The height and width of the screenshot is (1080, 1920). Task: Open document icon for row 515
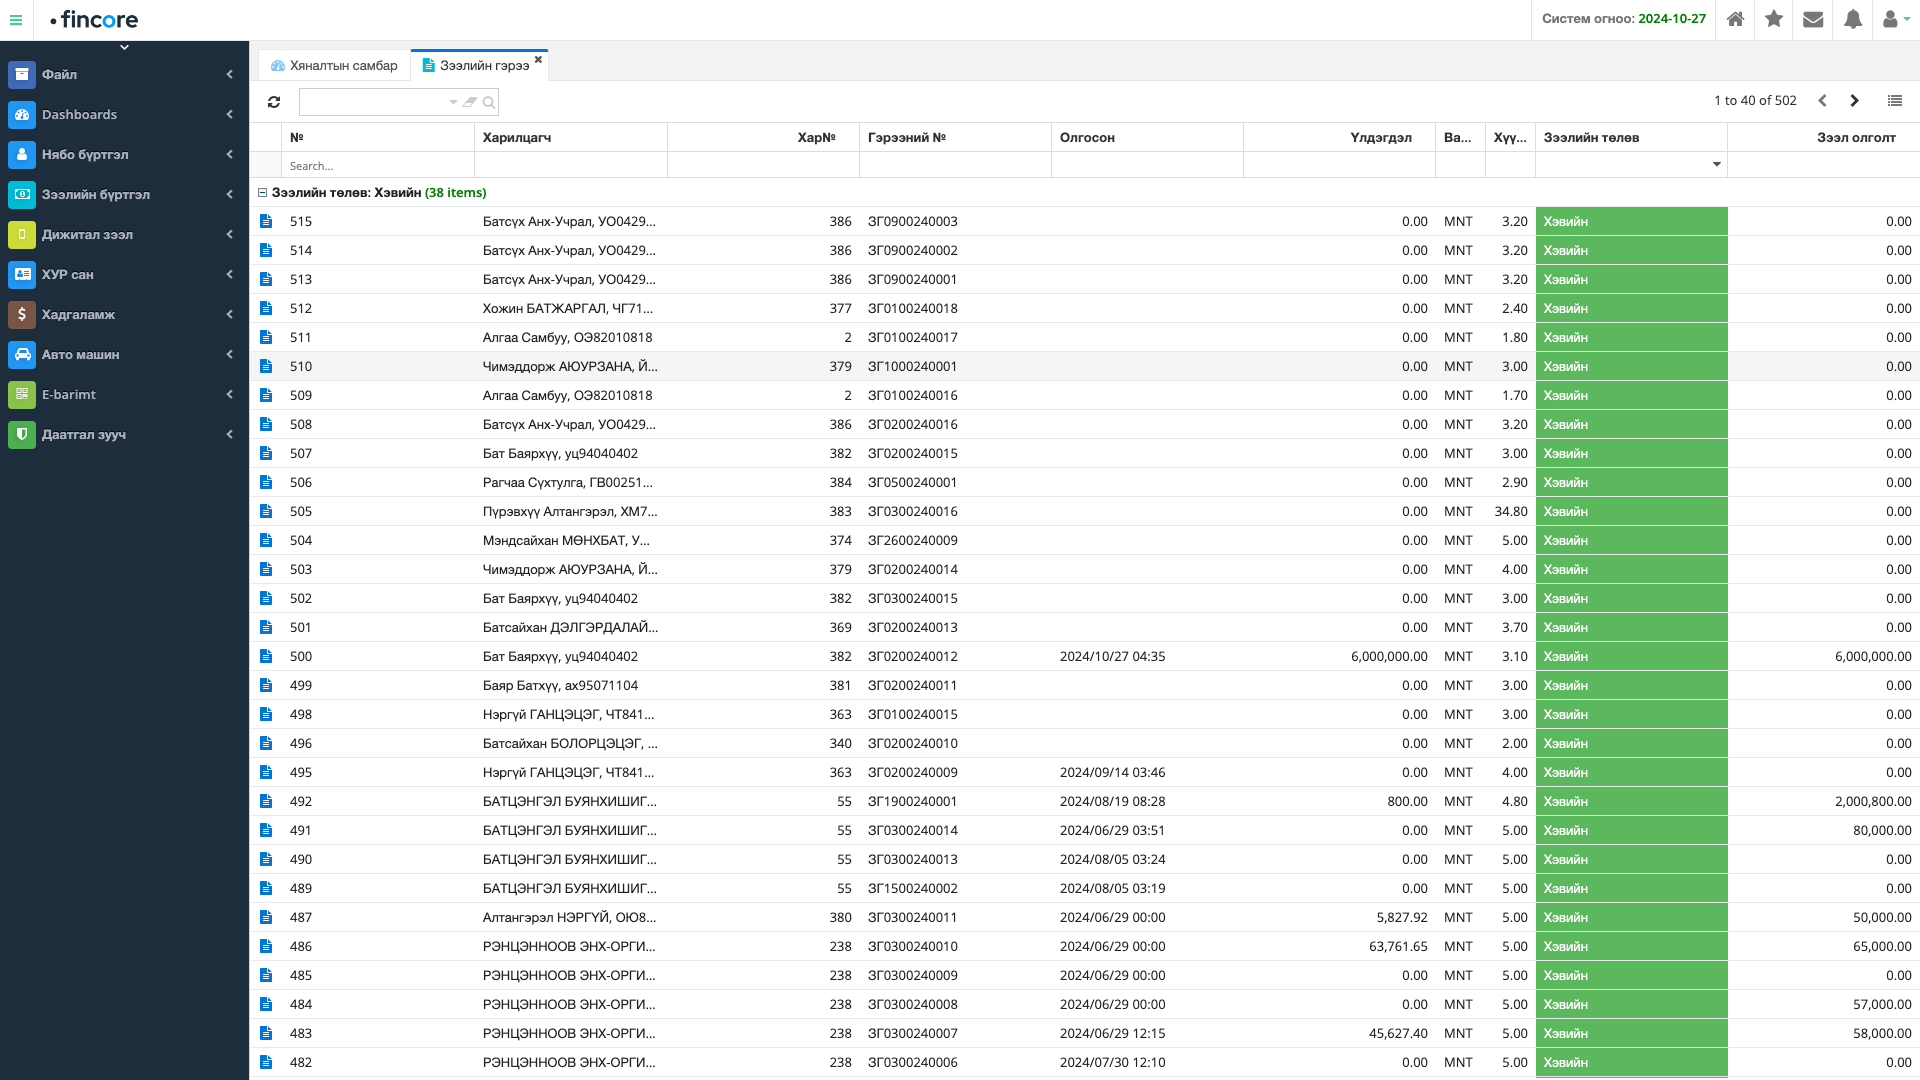coord(266,221)
